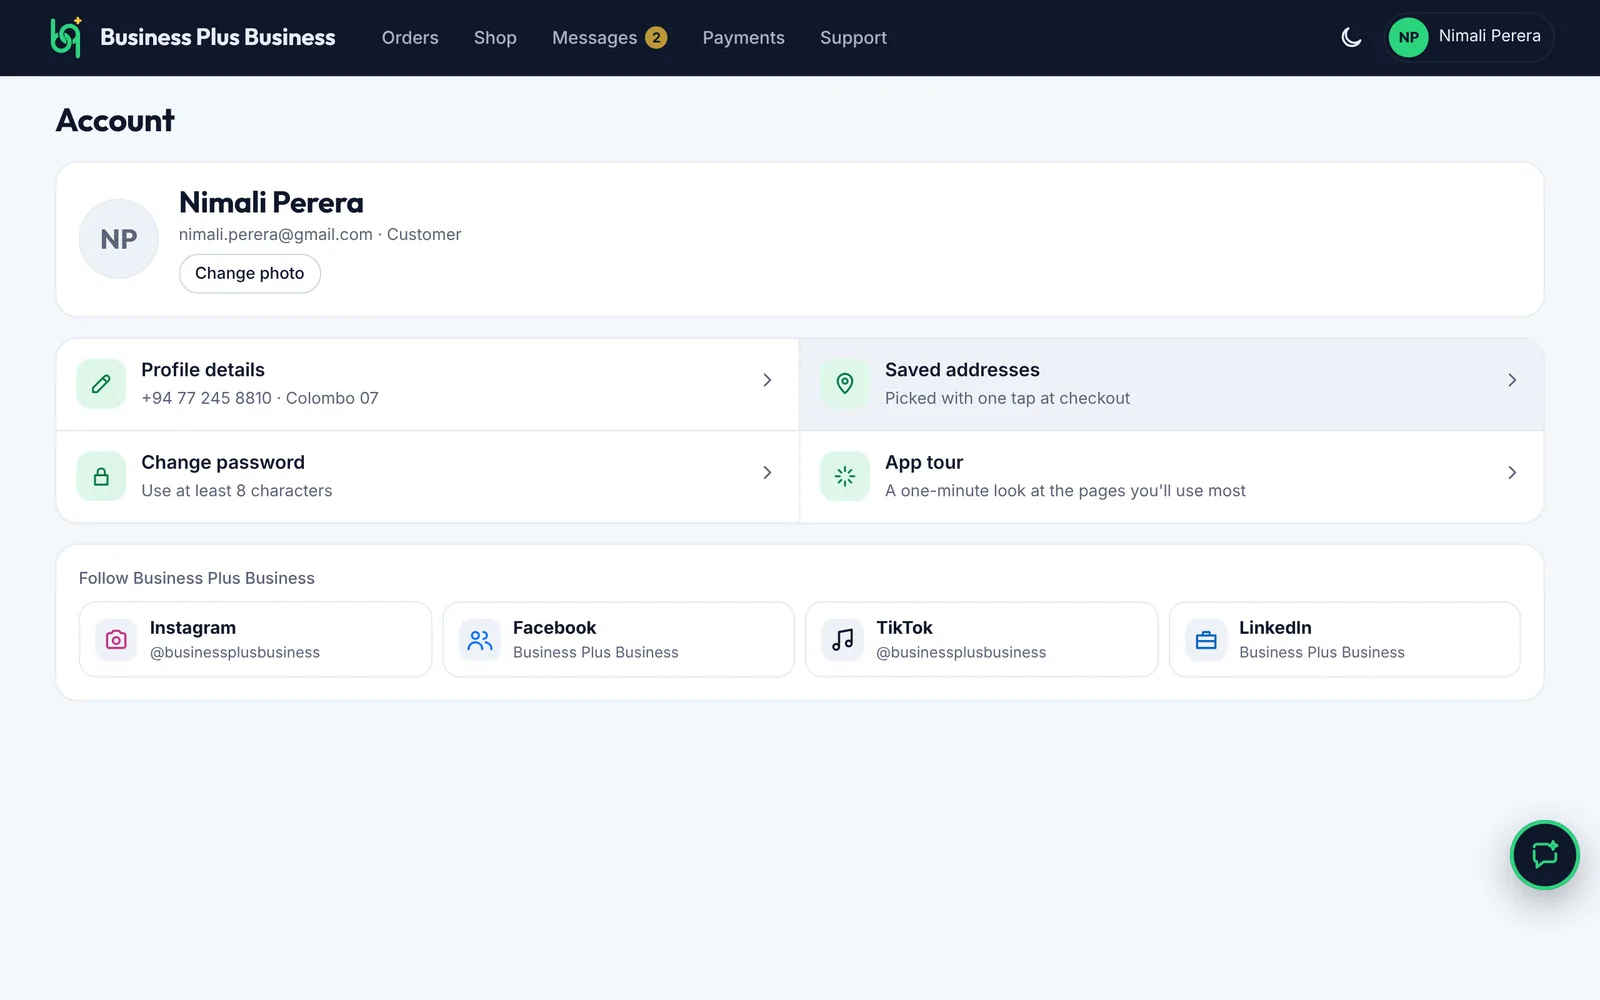The width and height of the screenshot is (1600, 1000).
Task: Open the floating chat assistant button
Action: point(1544,855)
